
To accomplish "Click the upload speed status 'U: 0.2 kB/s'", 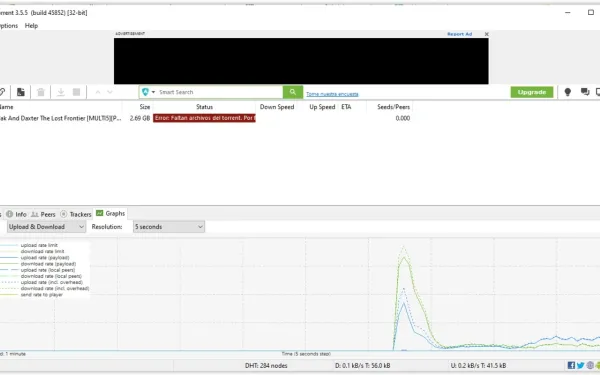I will 478,365.
